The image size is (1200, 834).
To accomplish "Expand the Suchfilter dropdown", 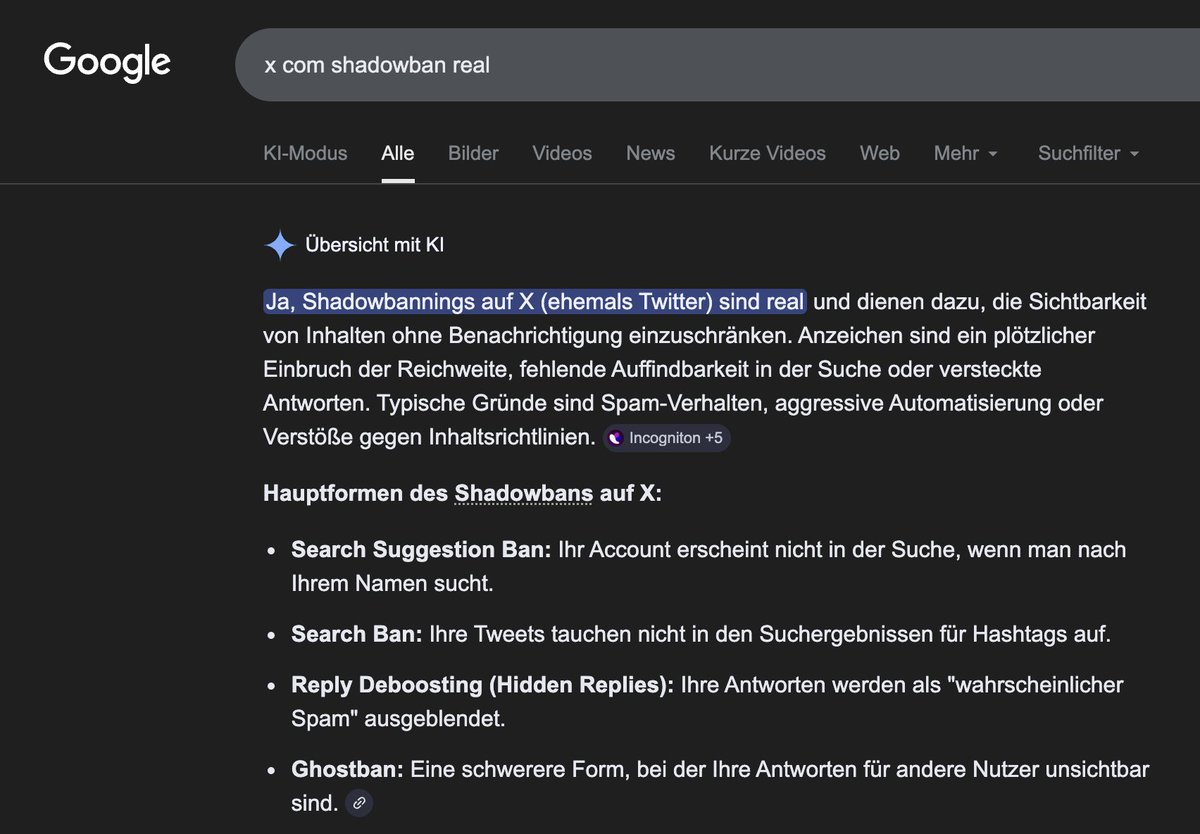I will pyautogui.click(x=1089, y=153).
